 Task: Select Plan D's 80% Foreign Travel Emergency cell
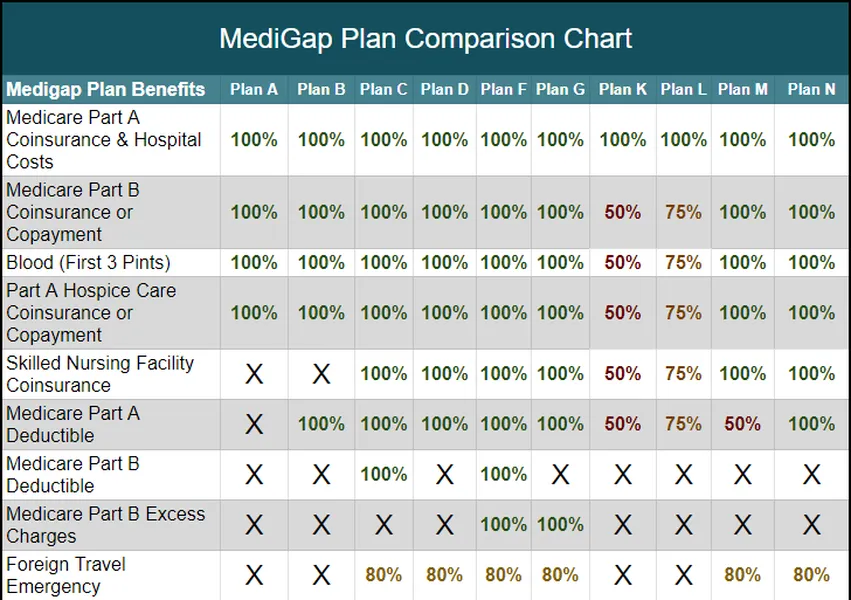pyautogui.click(x=444, y=575)
